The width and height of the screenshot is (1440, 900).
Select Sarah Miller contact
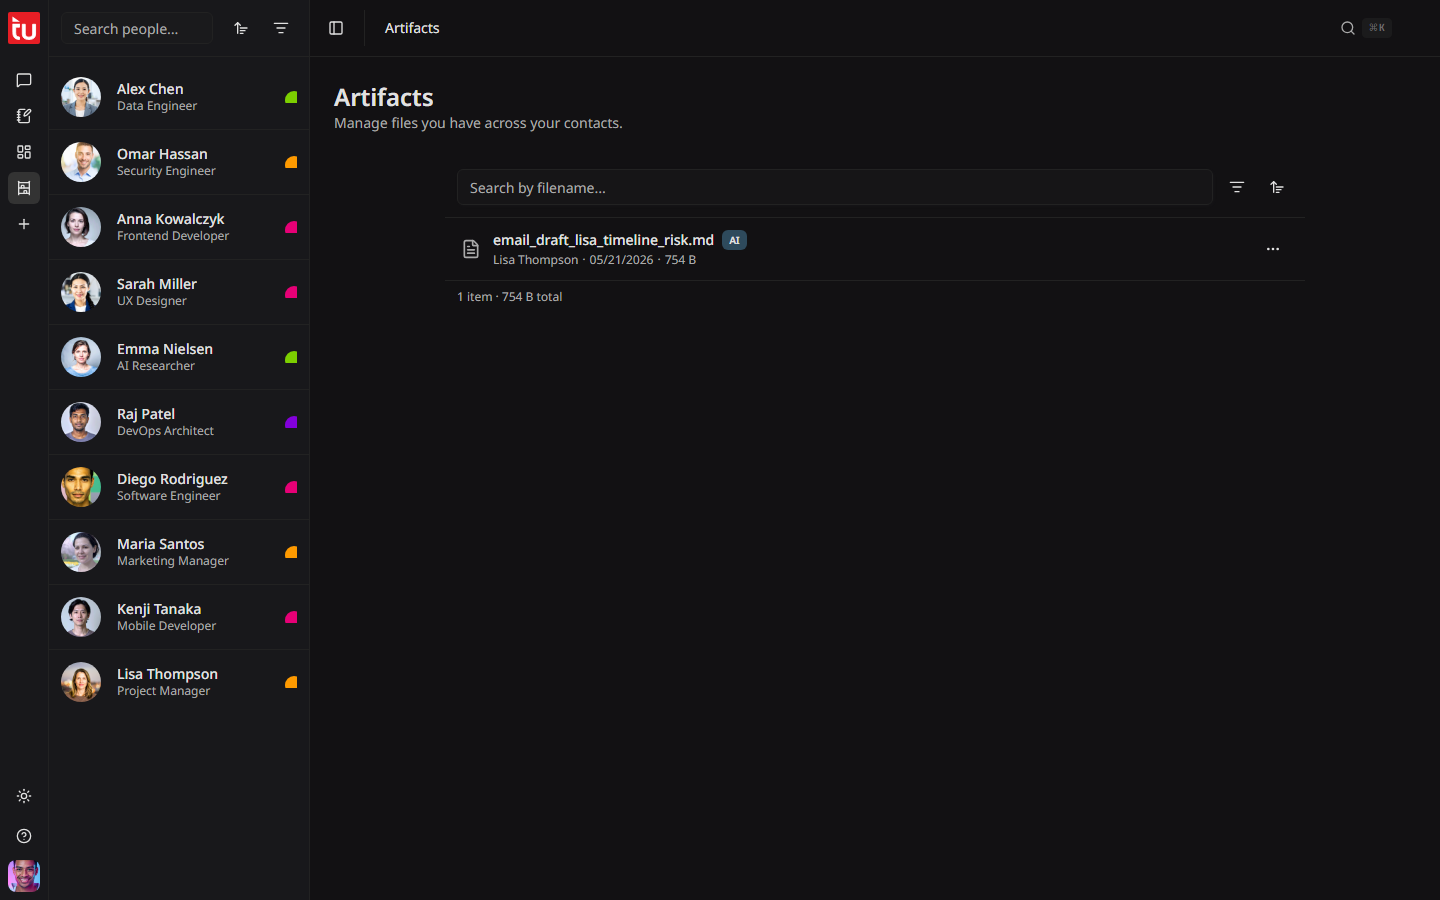click(x=179, y=292)
